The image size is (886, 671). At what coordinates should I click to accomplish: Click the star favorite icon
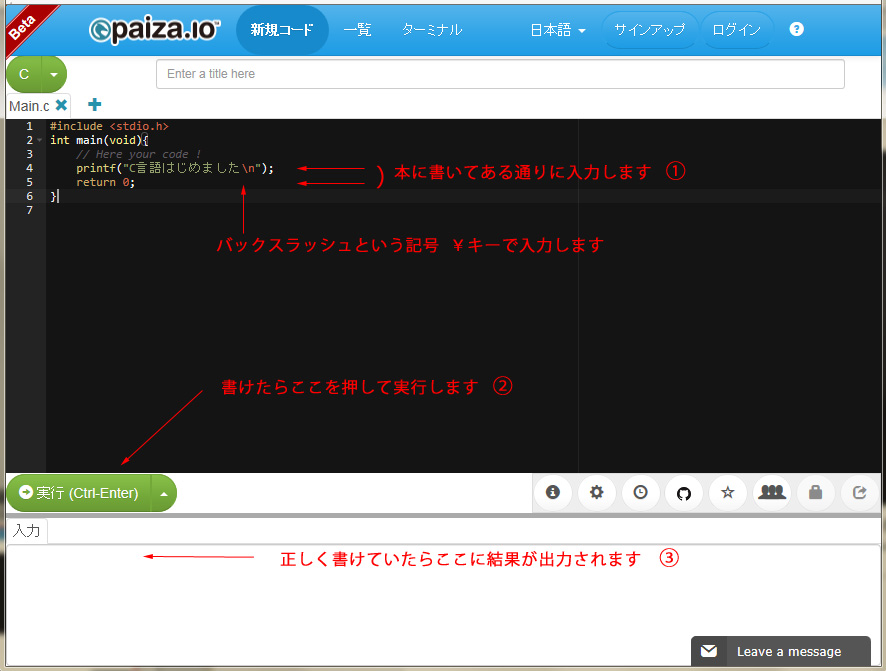click(x=728, y=493)
